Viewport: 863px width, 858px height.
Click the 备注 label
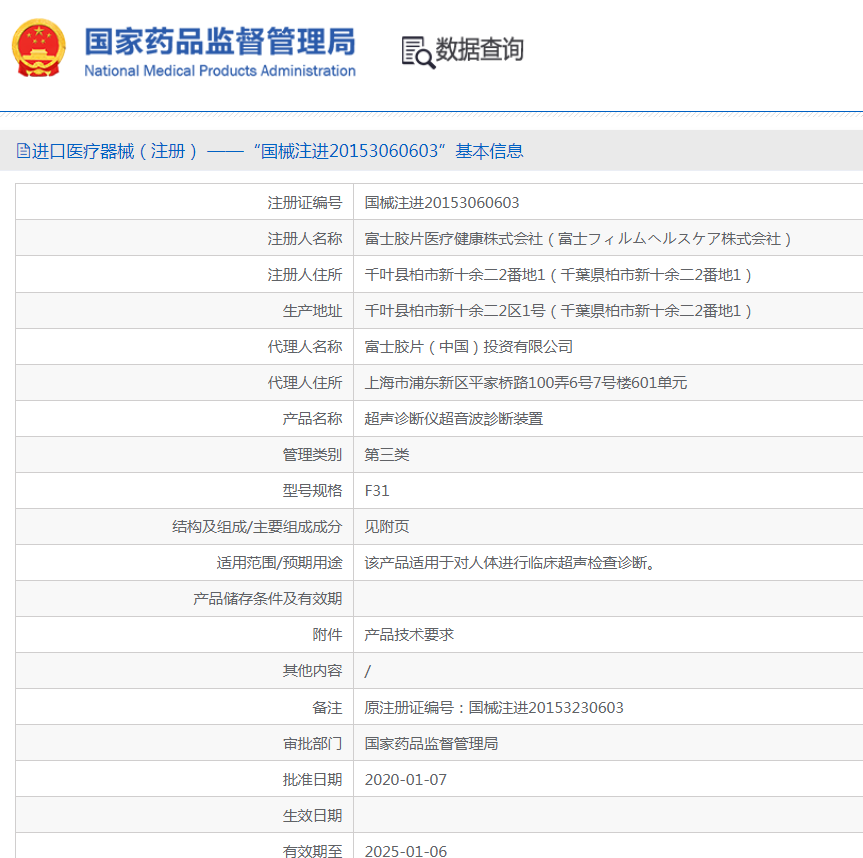[x=327, y=707]
